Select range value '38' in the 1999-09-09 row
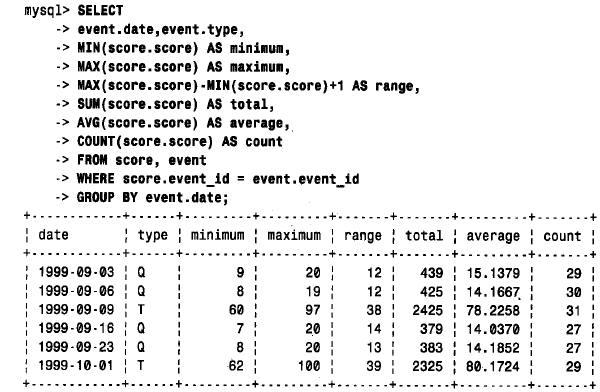This screenshot has width=600, height=392. 374,310
